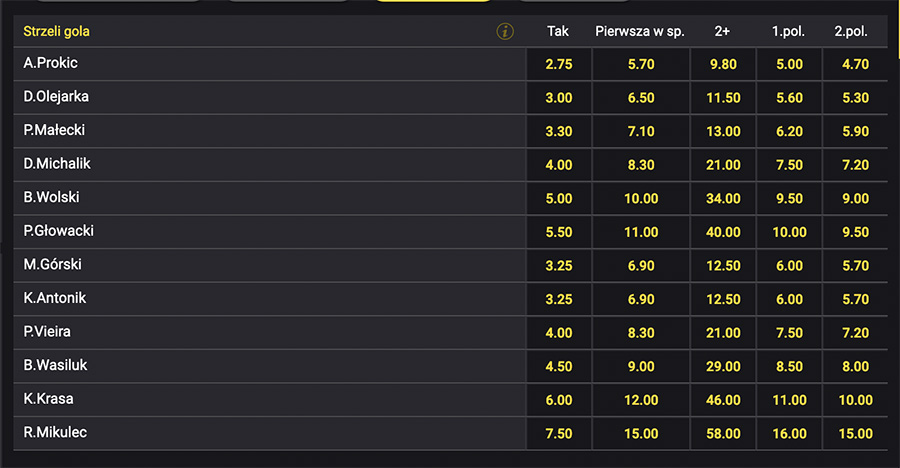Click the info icon beside Strzeli gola
900x468 pixels.
tap(505, 31)
